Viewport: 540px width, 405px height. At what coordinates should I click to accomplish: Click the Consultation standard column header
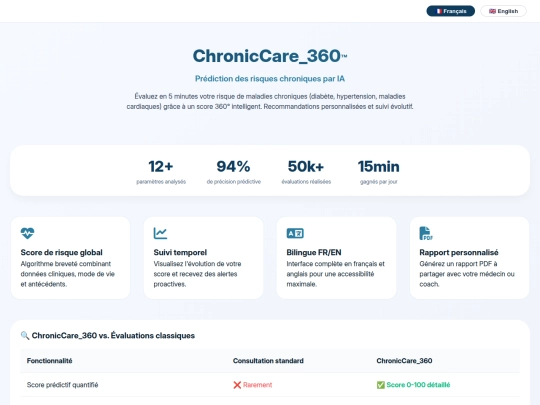pos(268,361)
